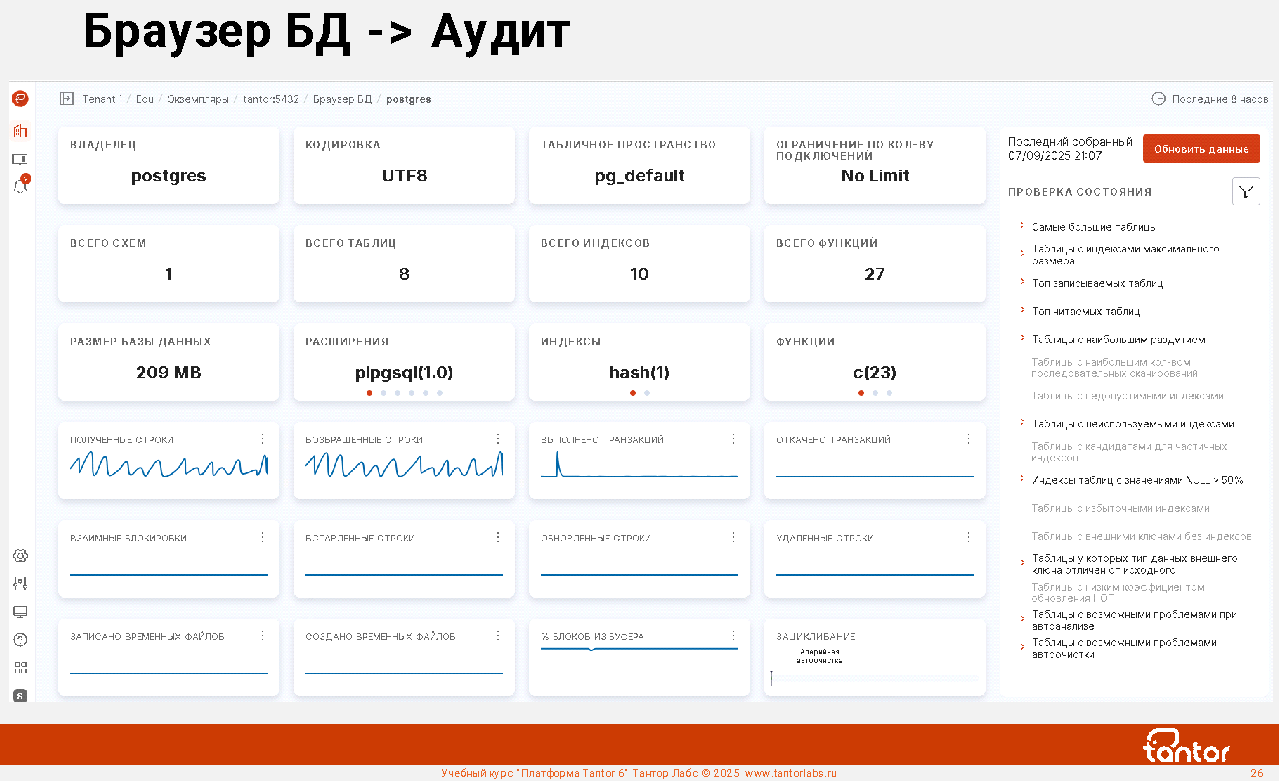Open the notifications bell with red badge
The width and height of the screenshot is (1279, 781).
[20, 186]
